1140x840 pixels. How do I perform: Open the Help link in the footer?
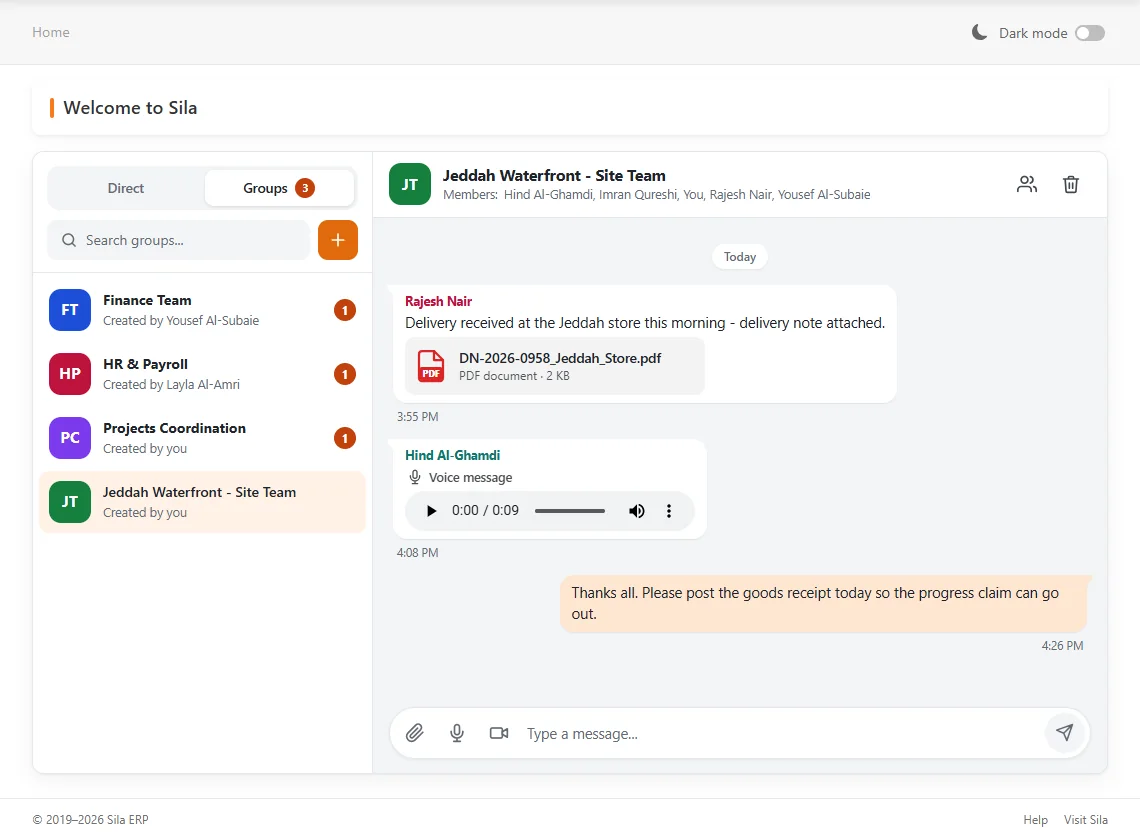pos(1035,820)
